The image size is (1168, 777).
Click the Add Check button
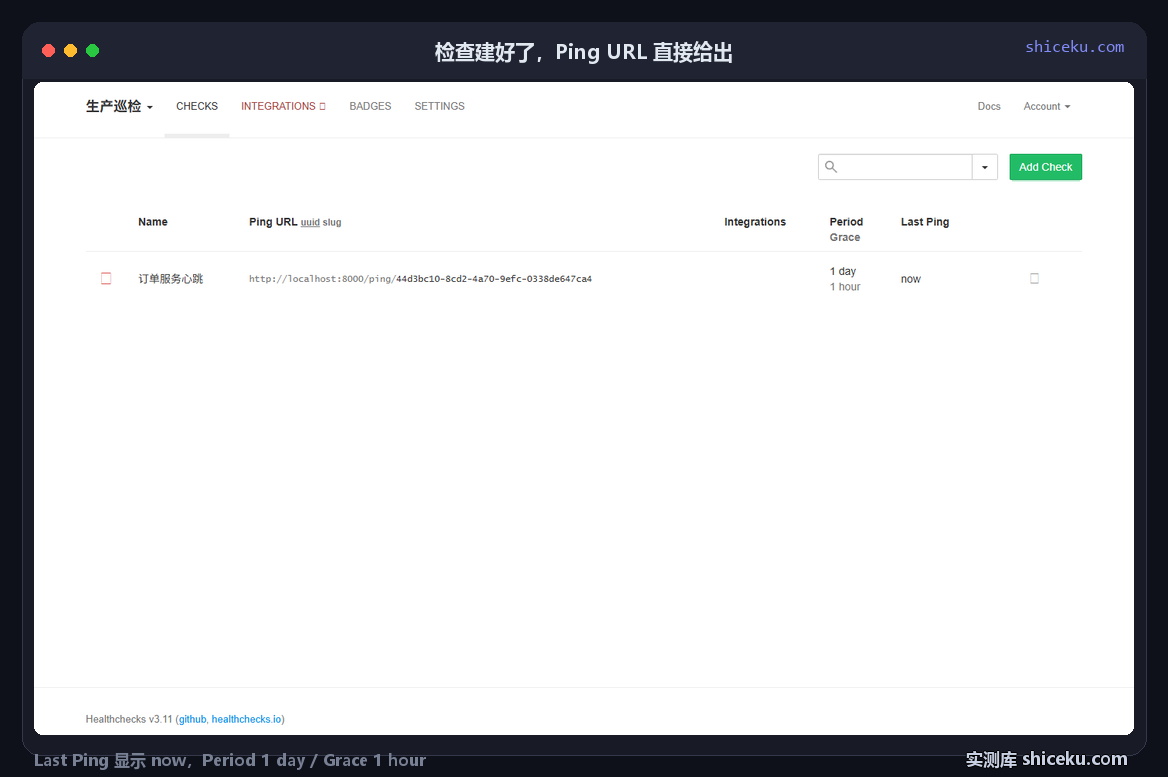click(x=1046, y=167)
